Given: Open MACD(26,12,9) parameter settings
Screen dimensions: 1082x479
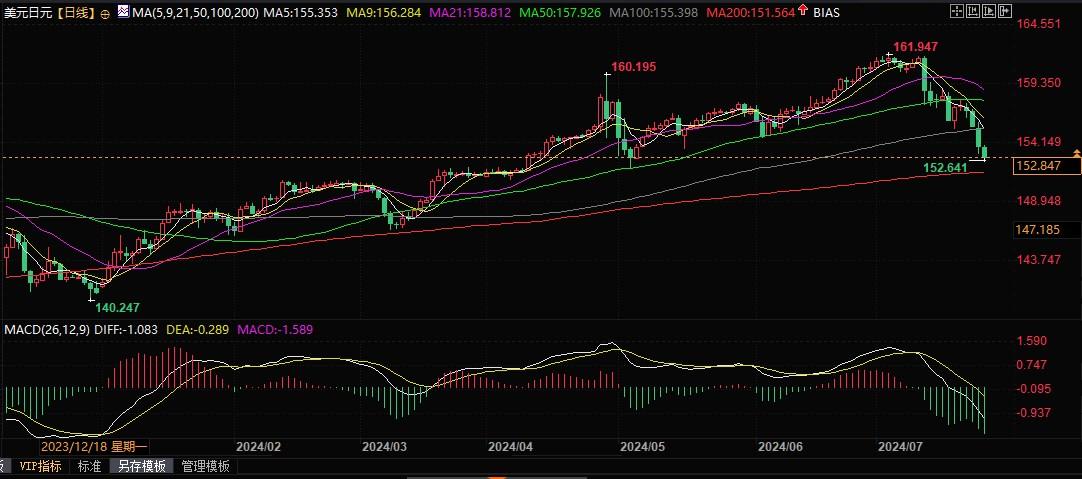Looking at the screenshot, I should [47, 330].
